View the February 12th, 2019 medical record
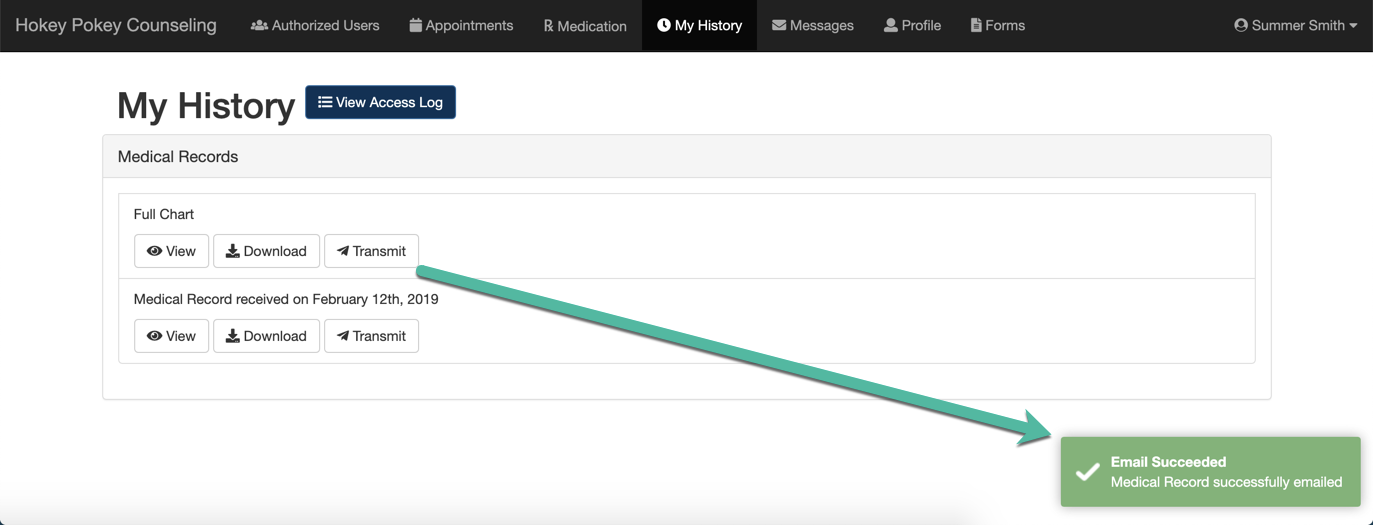Screen dimensions: 1373x525 click(171, 336)
